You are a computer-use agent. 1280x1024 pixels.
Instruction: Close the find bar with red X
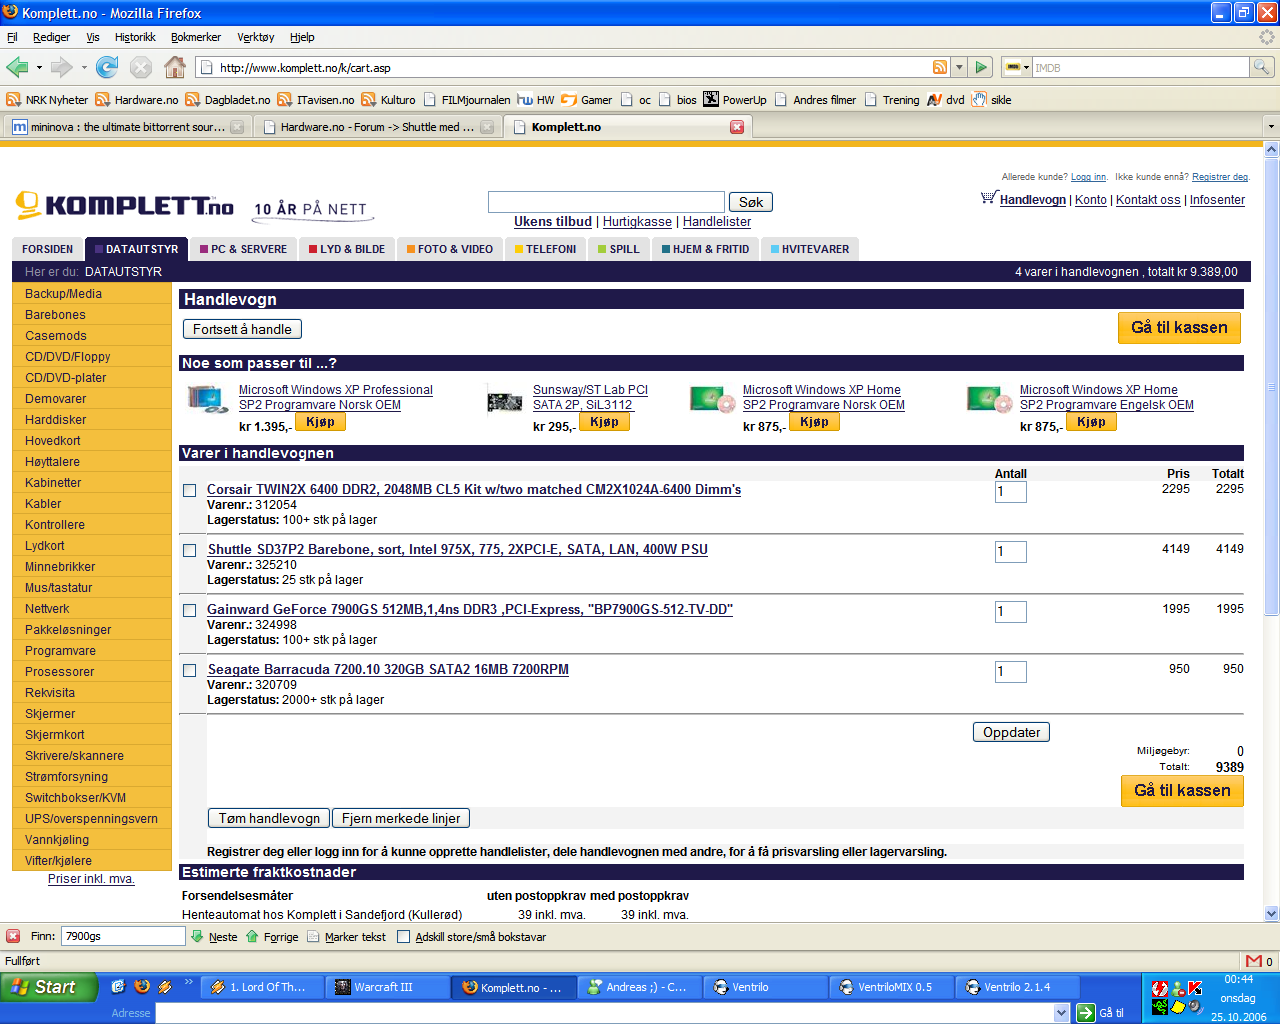click(13, 936)
